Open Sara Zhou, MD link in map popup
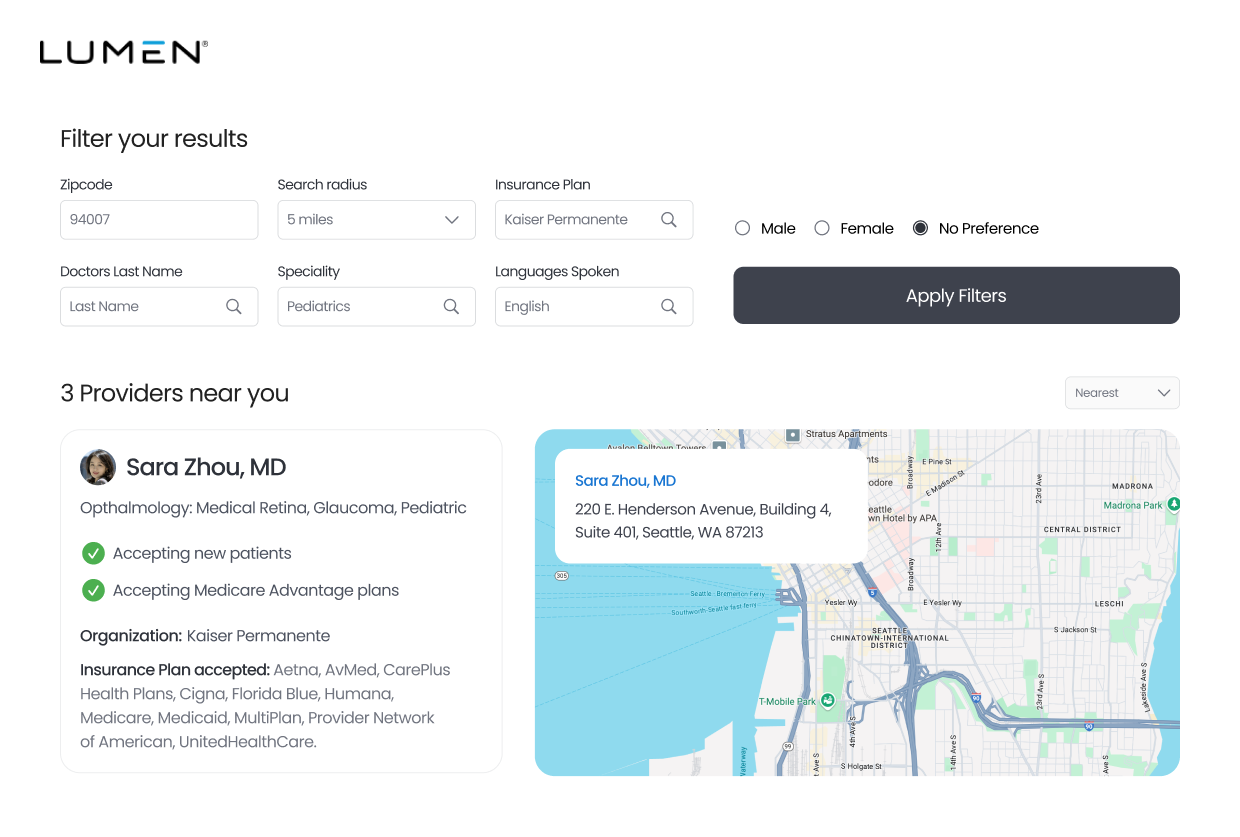 [x=626, y=481]
